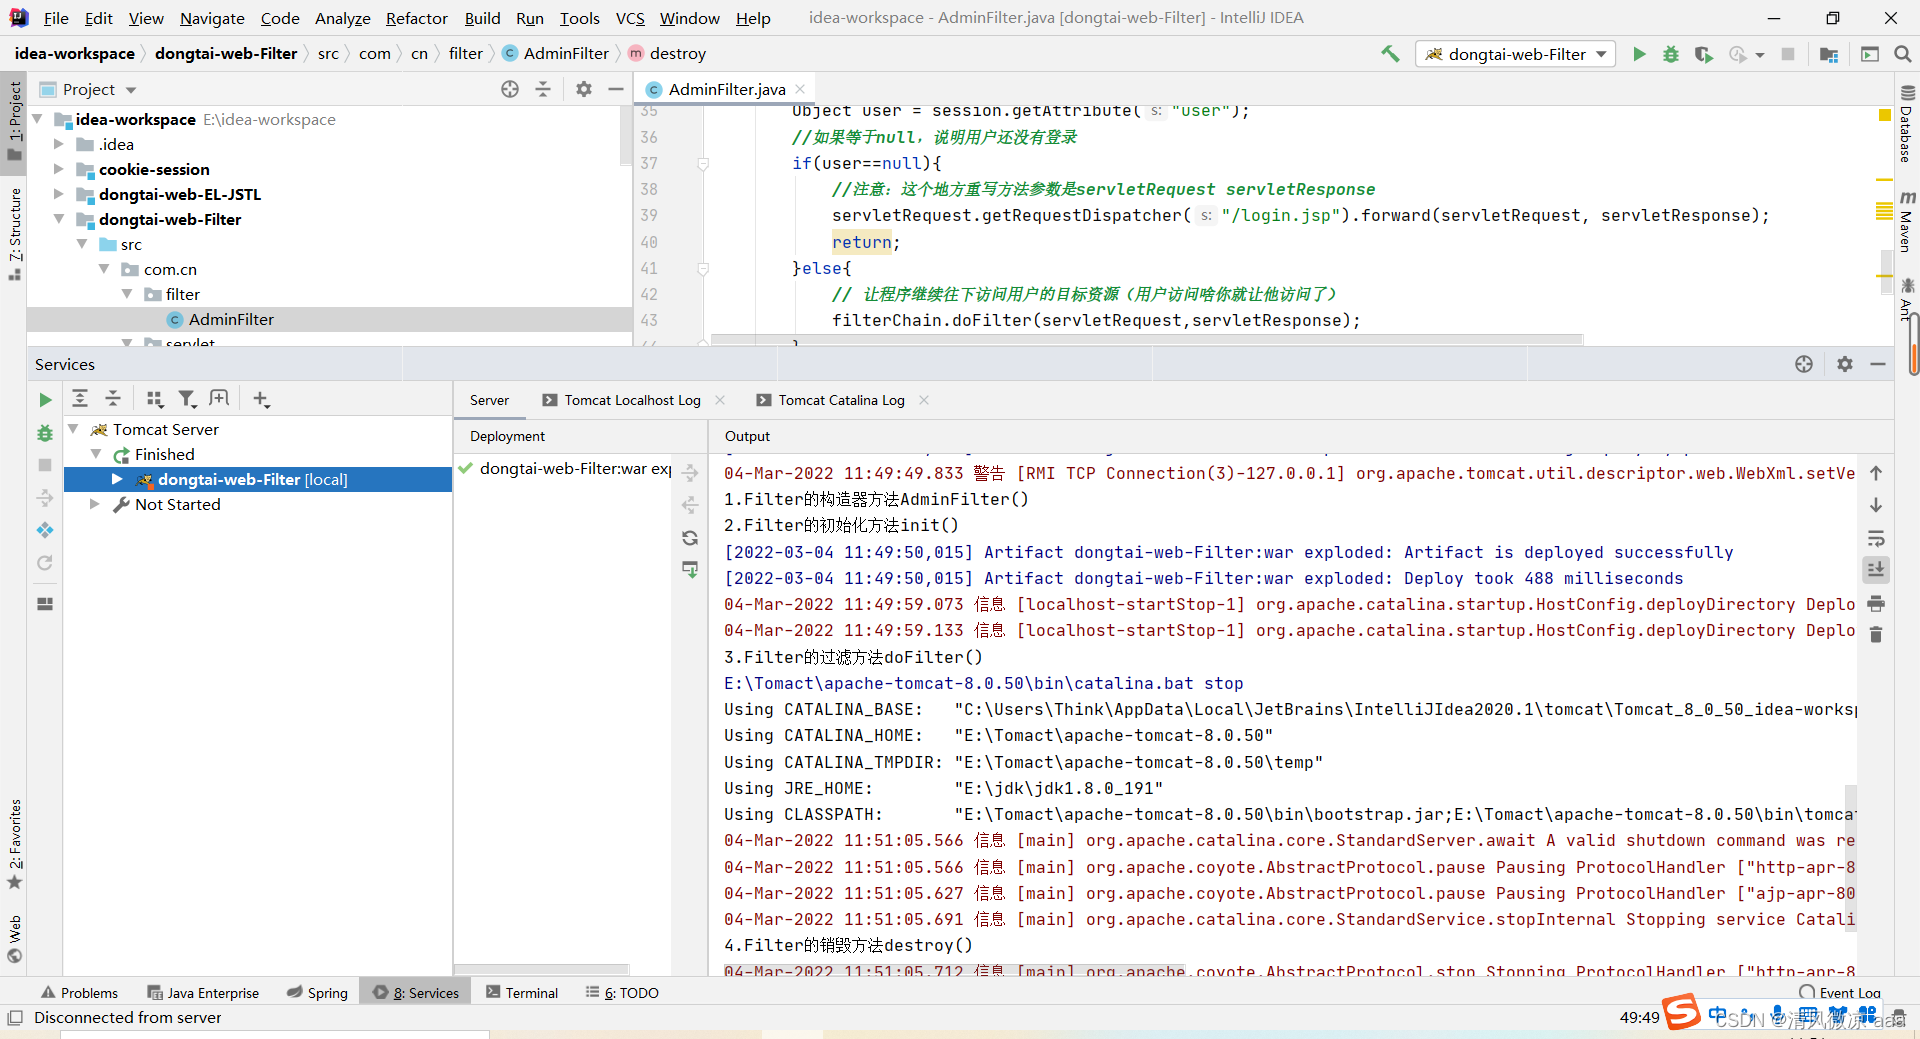Screen dimensions: 1920x1039
Task: Open Java Enterprise tool window
Action: (203, 993)
